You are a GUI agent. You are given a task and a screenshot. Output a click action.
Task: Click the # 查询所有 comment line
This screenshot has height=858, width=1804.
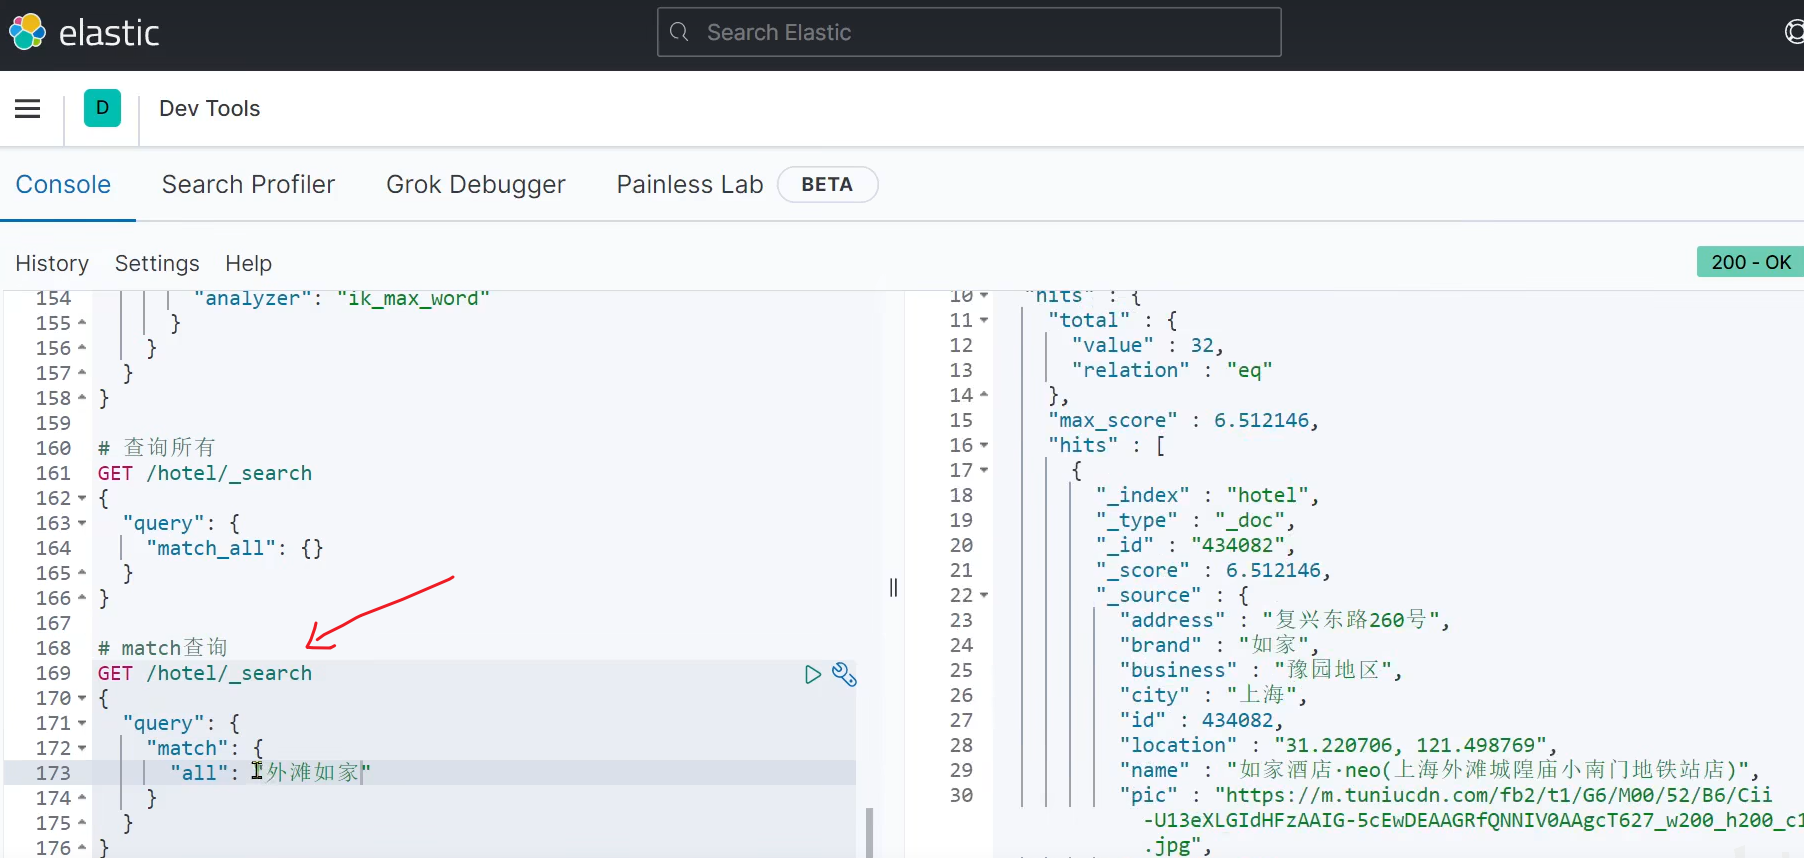[156, 448]
